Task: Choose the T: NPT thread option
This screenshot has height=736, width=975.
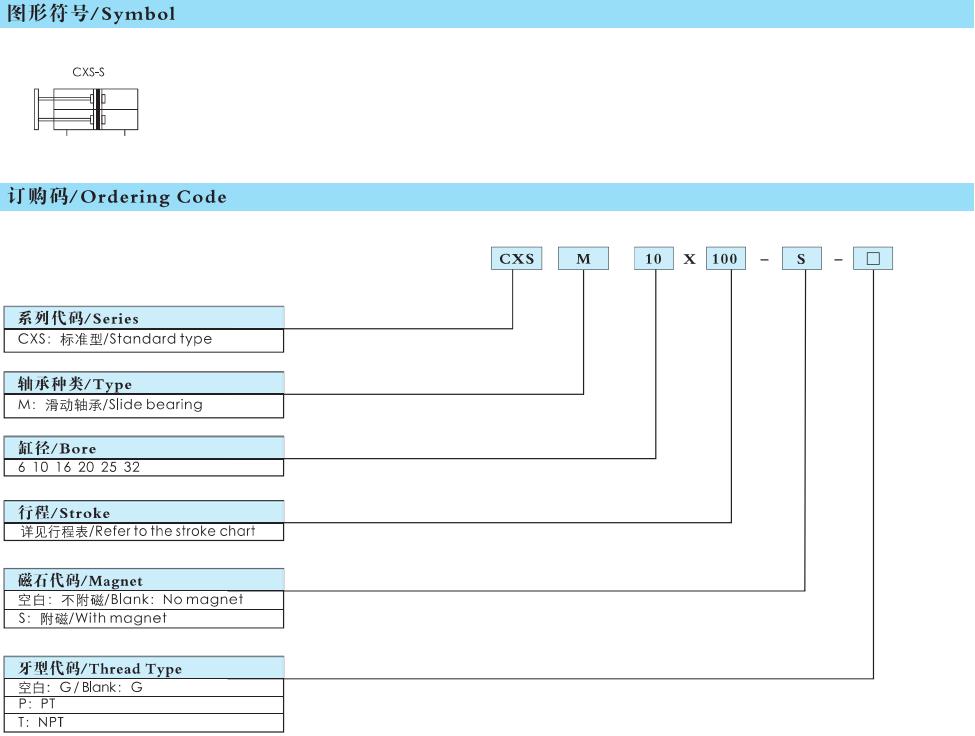Action: (x=144, y=722)
